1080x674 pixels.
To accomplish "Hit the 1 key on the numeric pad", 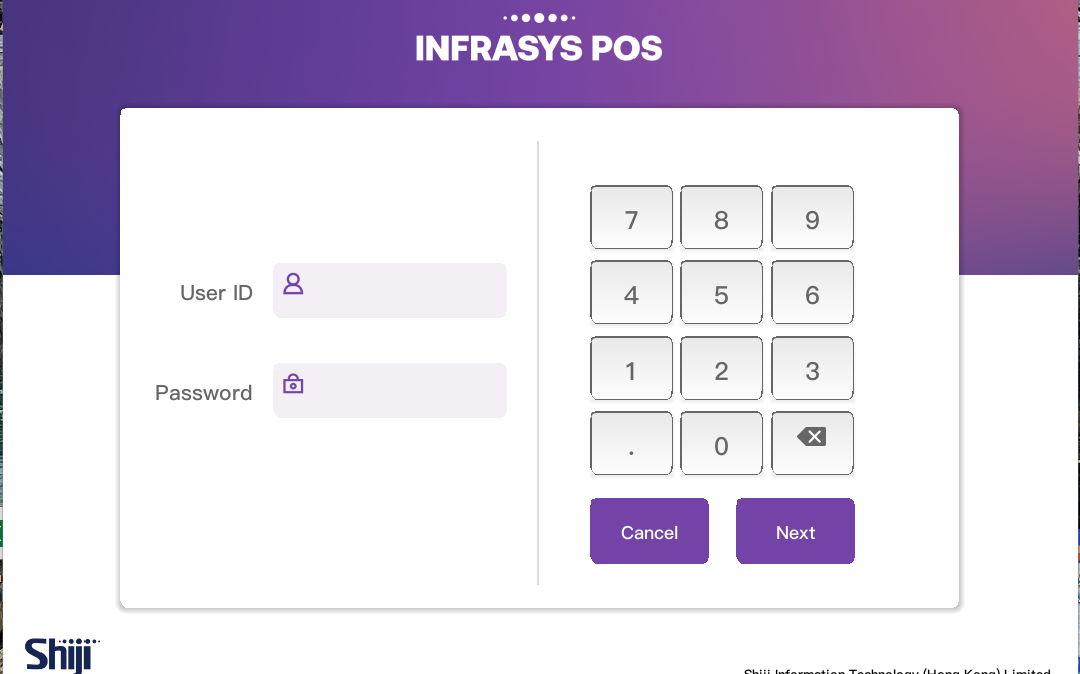I will pyautogui.click(x=631, y=370).
